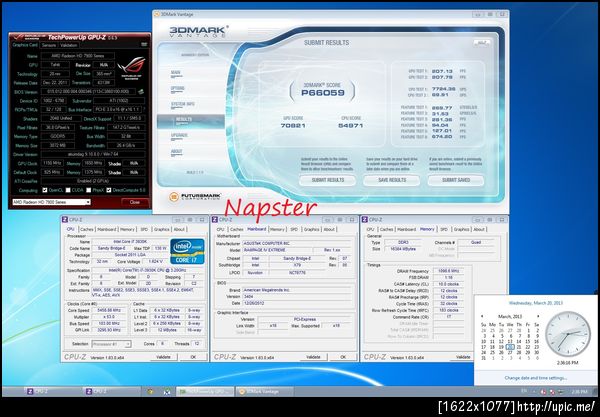Open the CPU-Z processor Selection dropdown
600x417 pixels.
coord(111,344)
